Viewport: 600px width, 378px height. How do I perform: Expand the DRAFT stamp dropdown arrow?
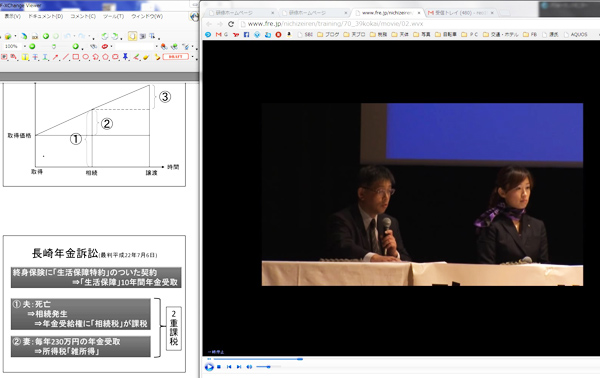pos(192,57)
